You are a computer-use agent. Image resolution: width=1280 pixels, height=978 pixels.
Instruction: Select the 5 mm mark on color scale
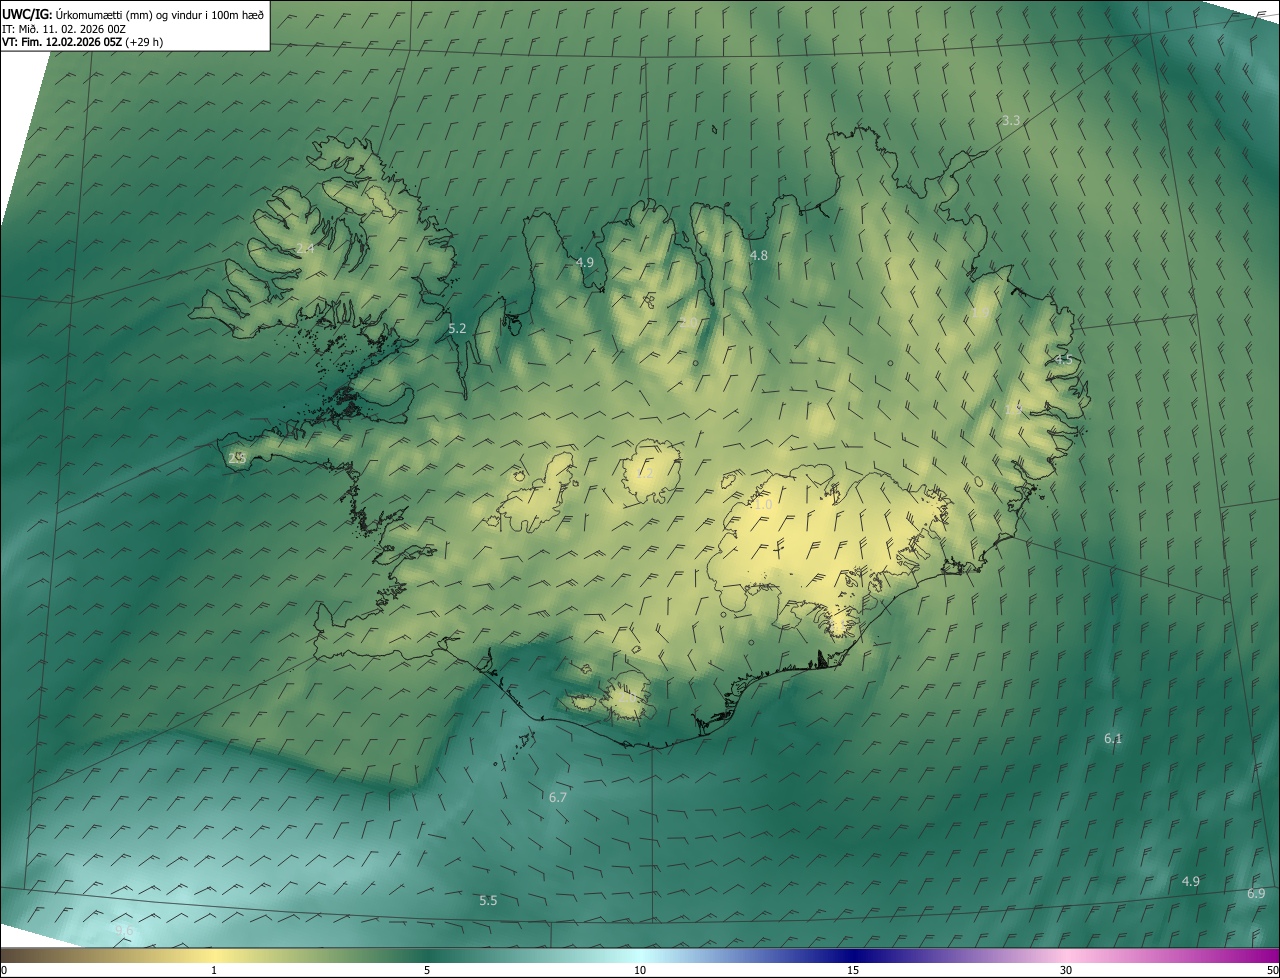[427, 970]
